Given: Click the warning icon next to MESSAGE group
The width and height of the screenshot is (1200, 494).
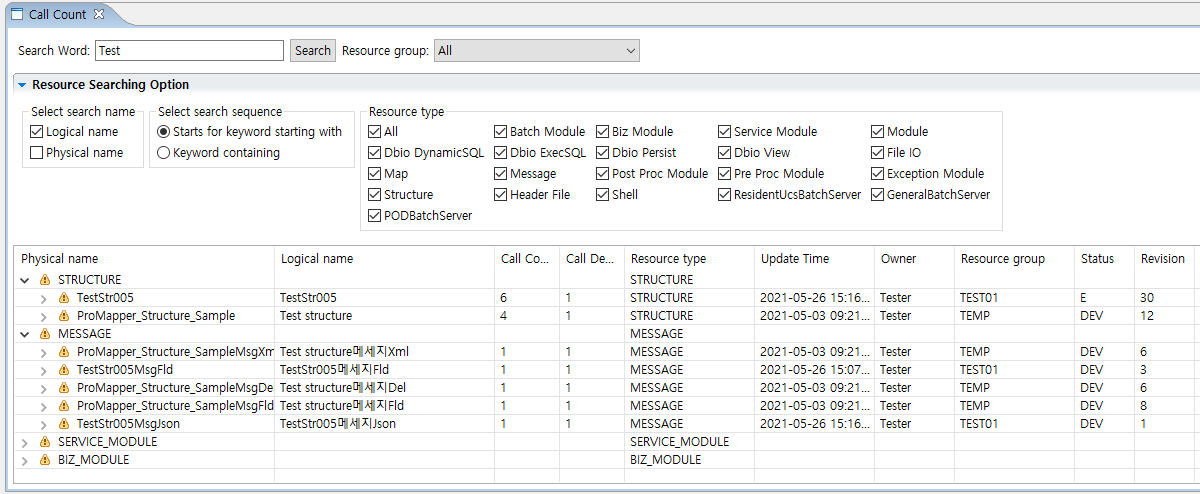Looking at the screenshot, I should pyautogui.click(x=44, y=334).
